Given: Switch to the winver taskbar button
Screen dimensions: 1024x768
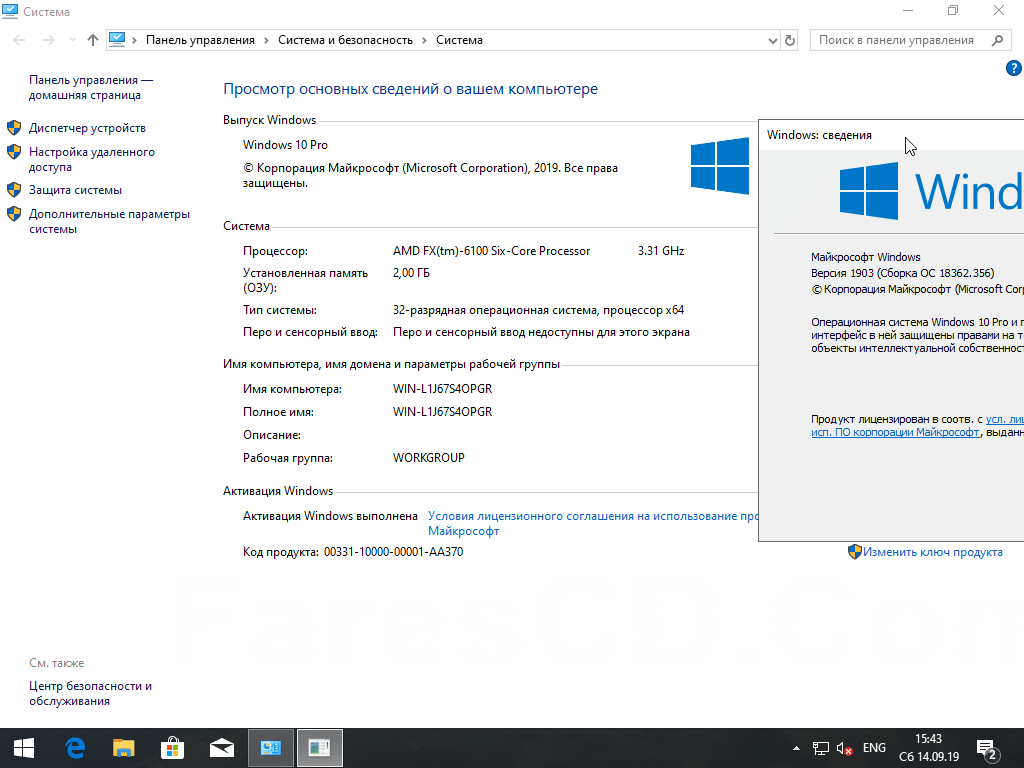Looking at the screenshot, I should pyautogui.click(x=320, y=748).
